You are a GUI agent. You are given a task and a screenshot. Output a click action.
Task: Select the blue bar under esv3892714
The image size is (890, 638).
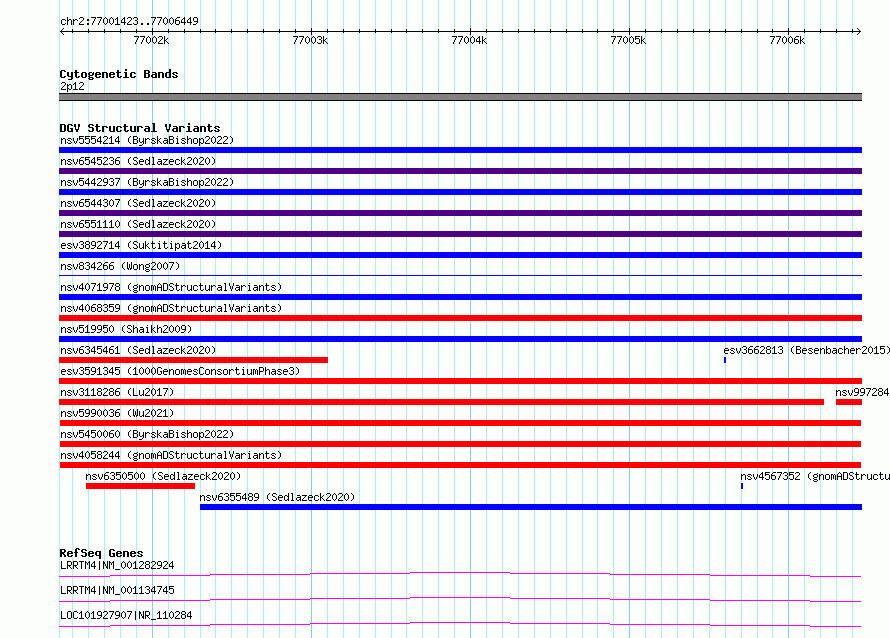pos(460,255)
